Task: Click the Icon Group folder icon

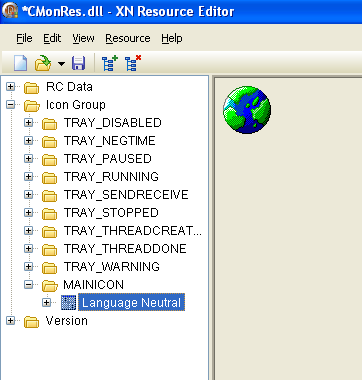Action: 32,106
